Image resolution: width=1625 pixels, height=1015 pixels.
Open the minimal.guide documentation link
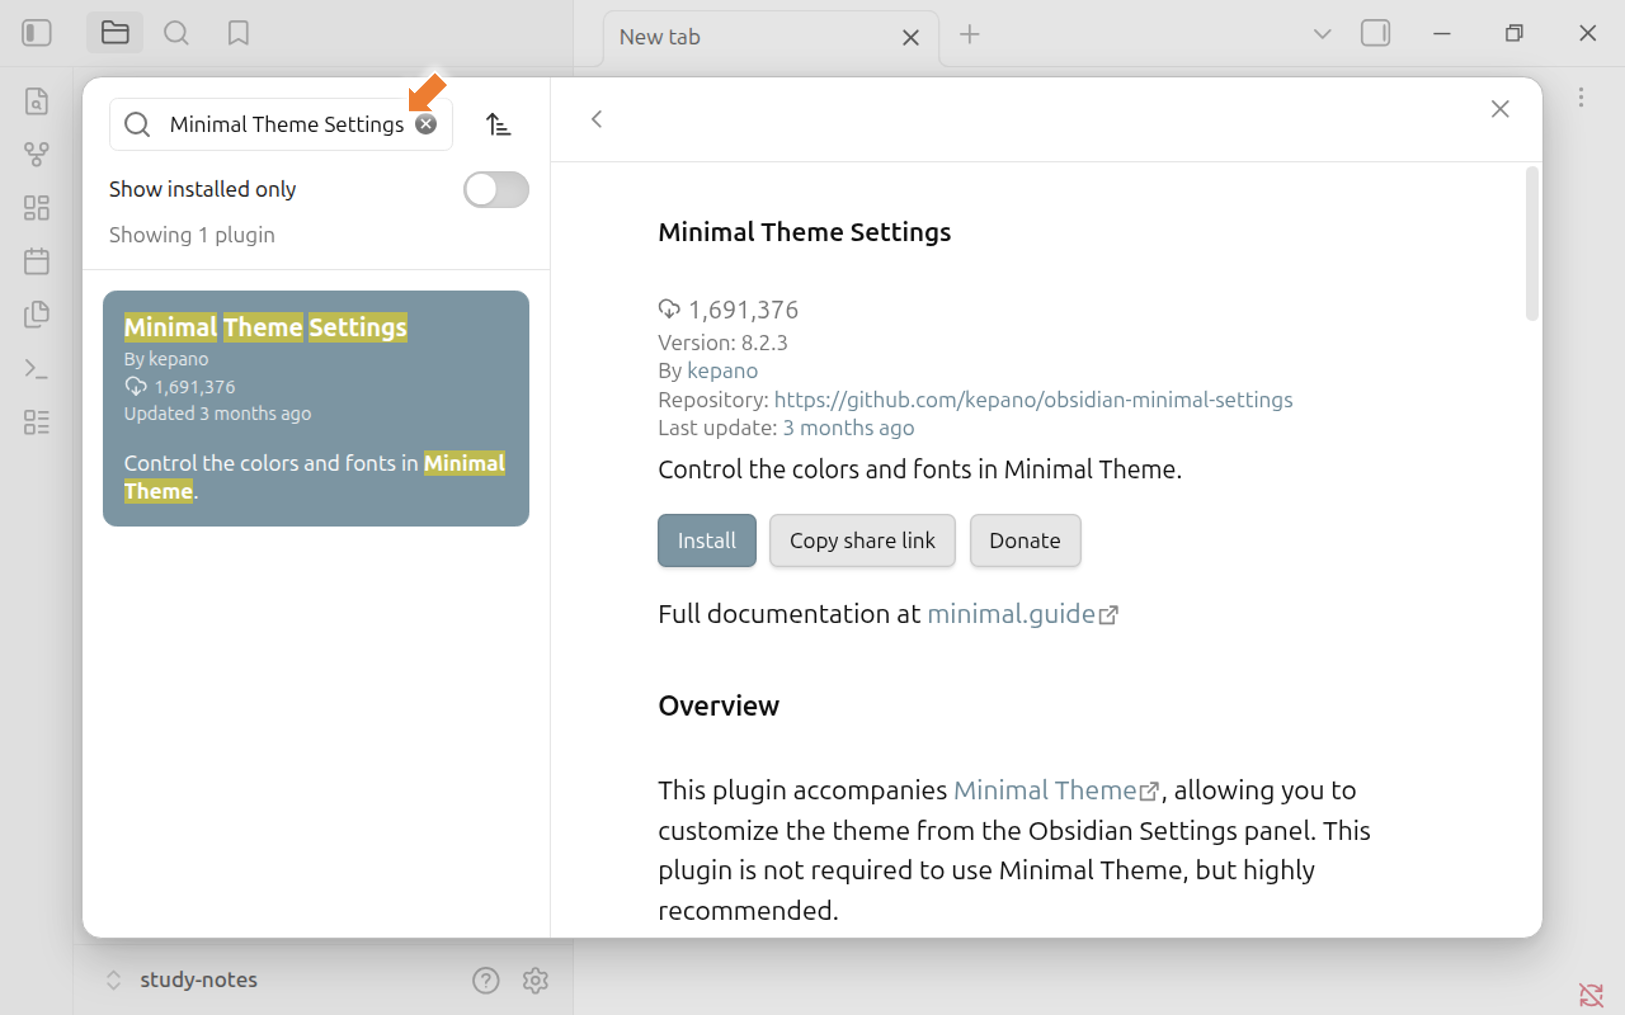pyautogui.click(x=1022, y=614)
